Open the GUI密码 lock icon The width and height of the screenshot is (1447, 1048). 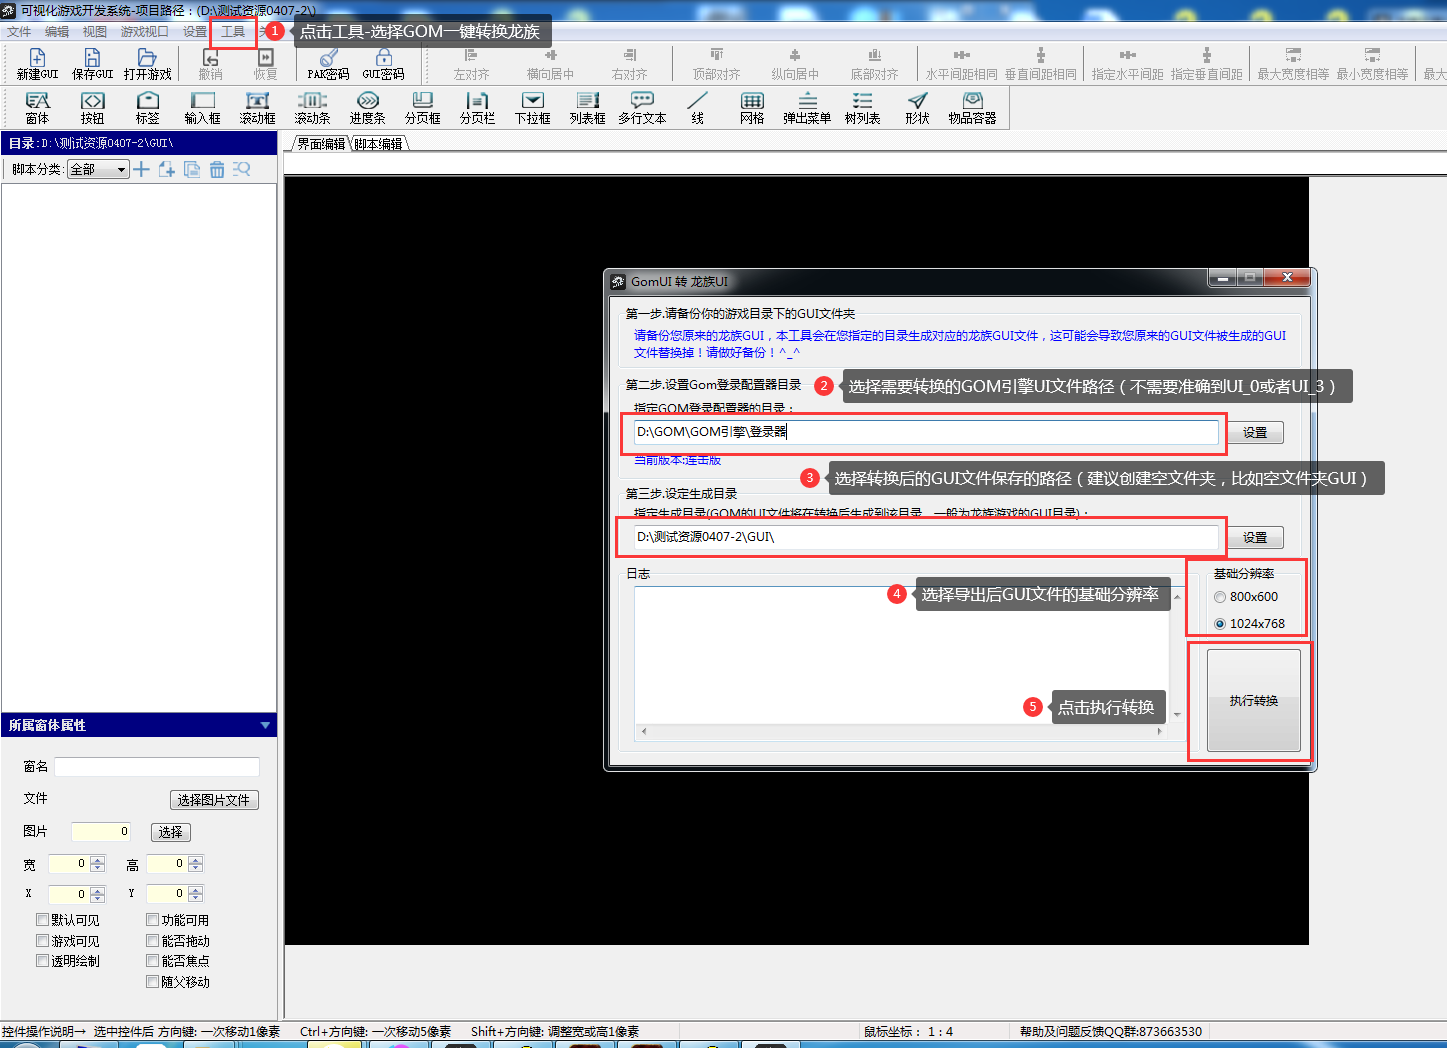383,64
